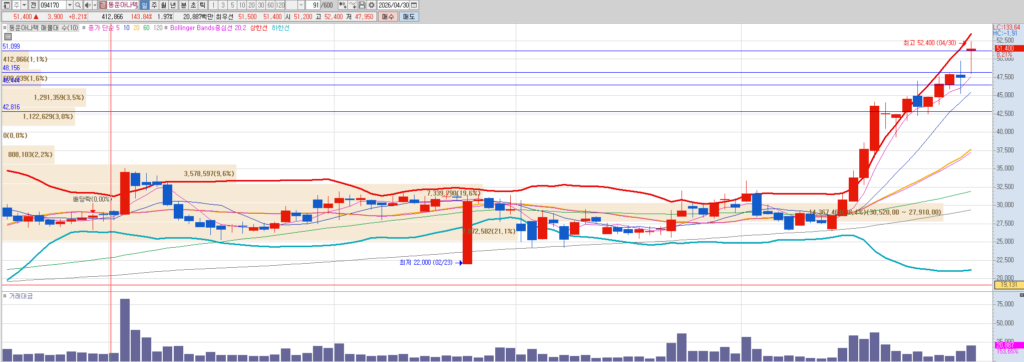
Task: Toggle the marker before Bollinger Bands legend
Action: click(166, 27)
